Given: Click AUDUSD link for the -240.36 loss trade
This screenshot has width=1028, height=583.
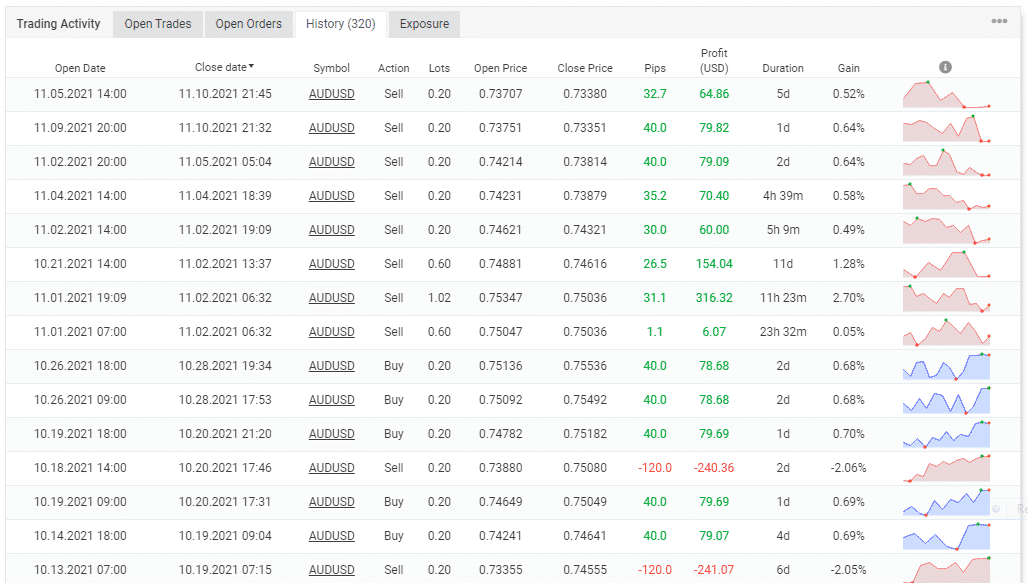Looking at the screenshot, I should [331, 468].
